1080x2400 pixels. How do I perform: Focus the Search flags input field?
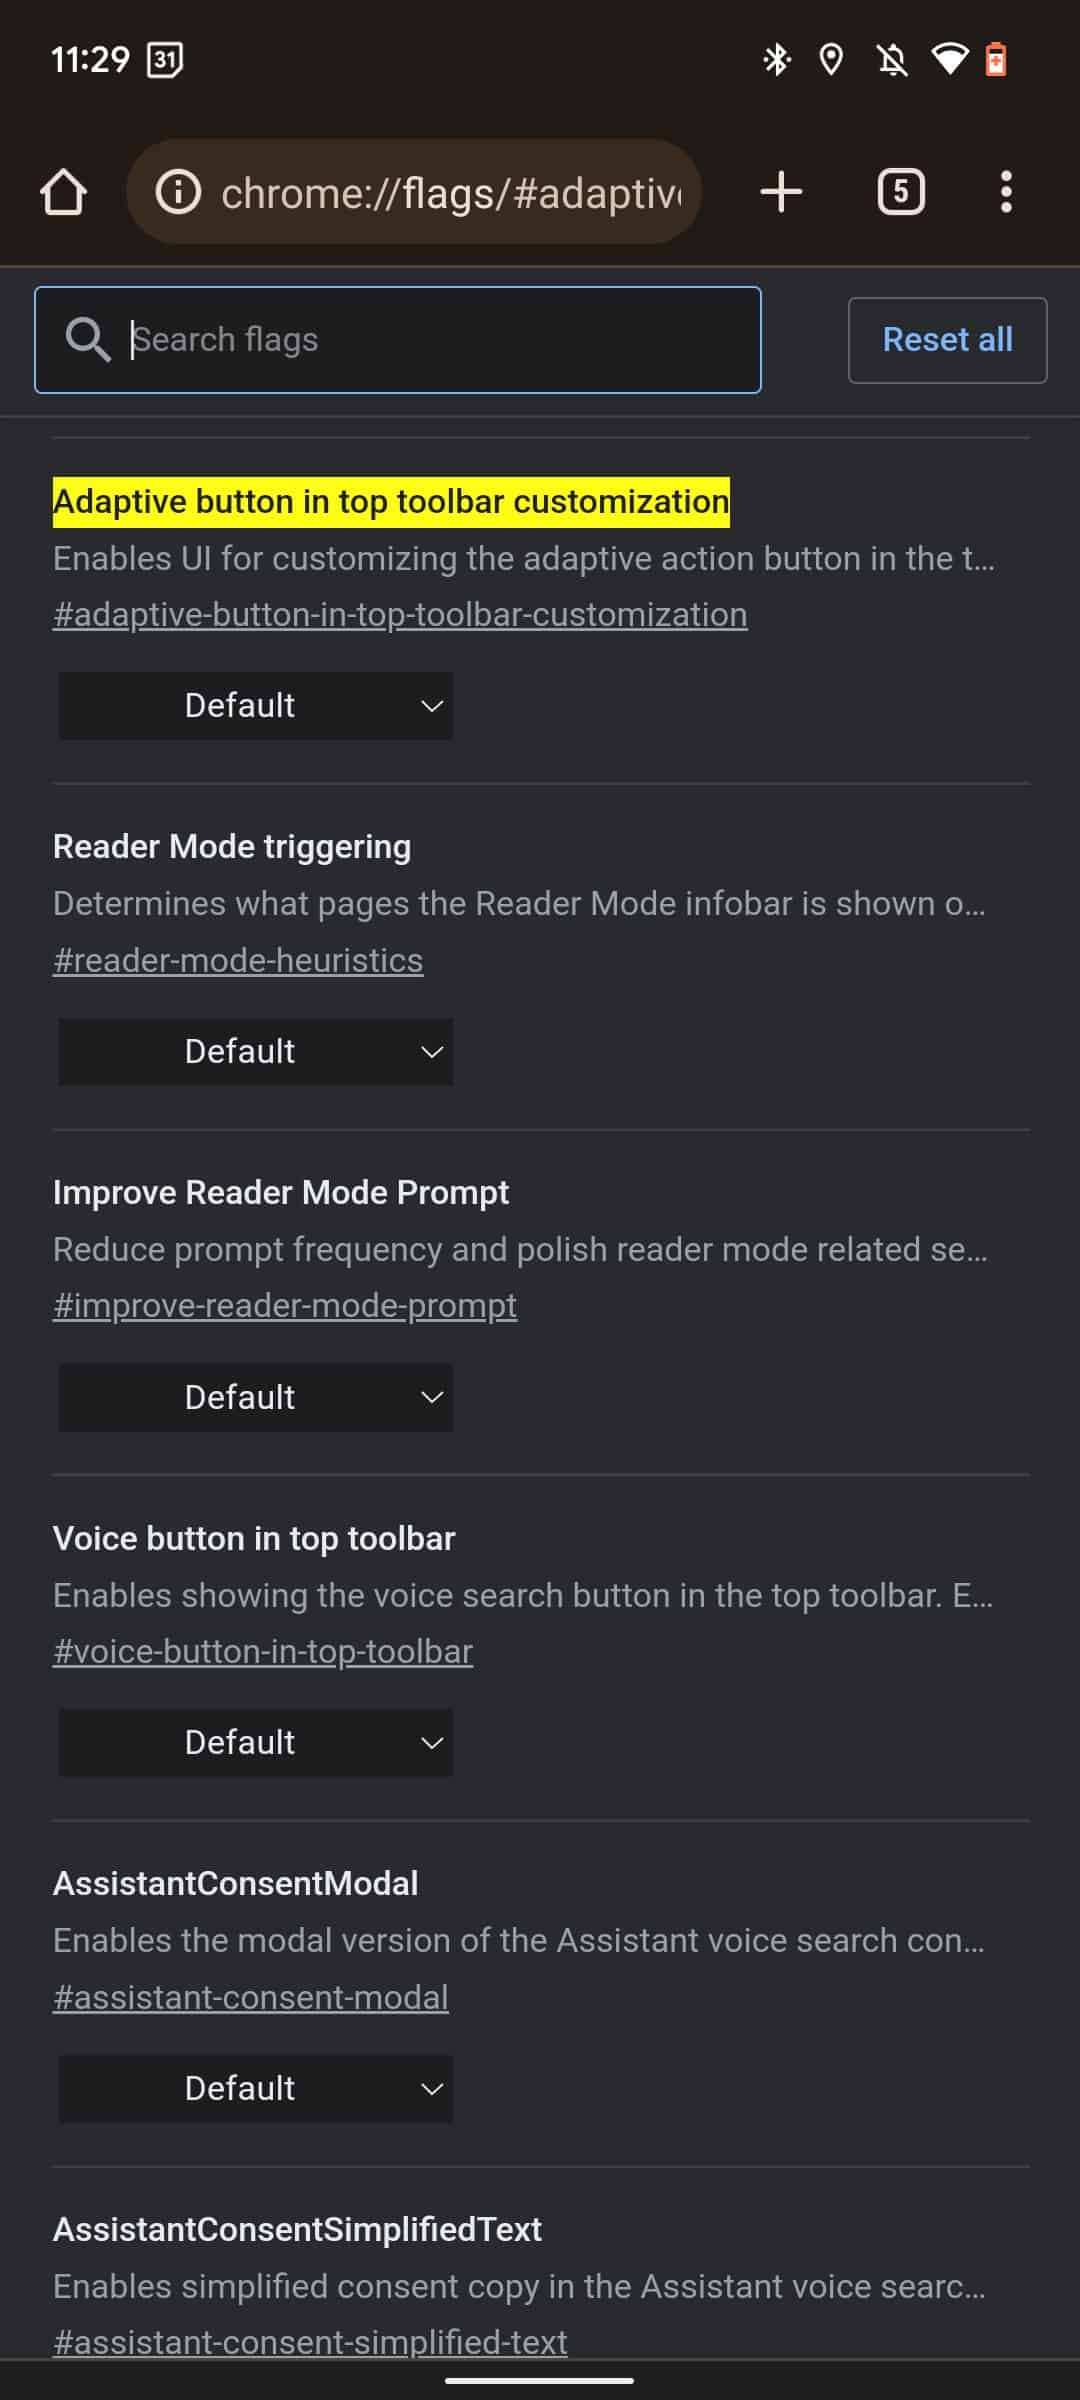(440, 340)
